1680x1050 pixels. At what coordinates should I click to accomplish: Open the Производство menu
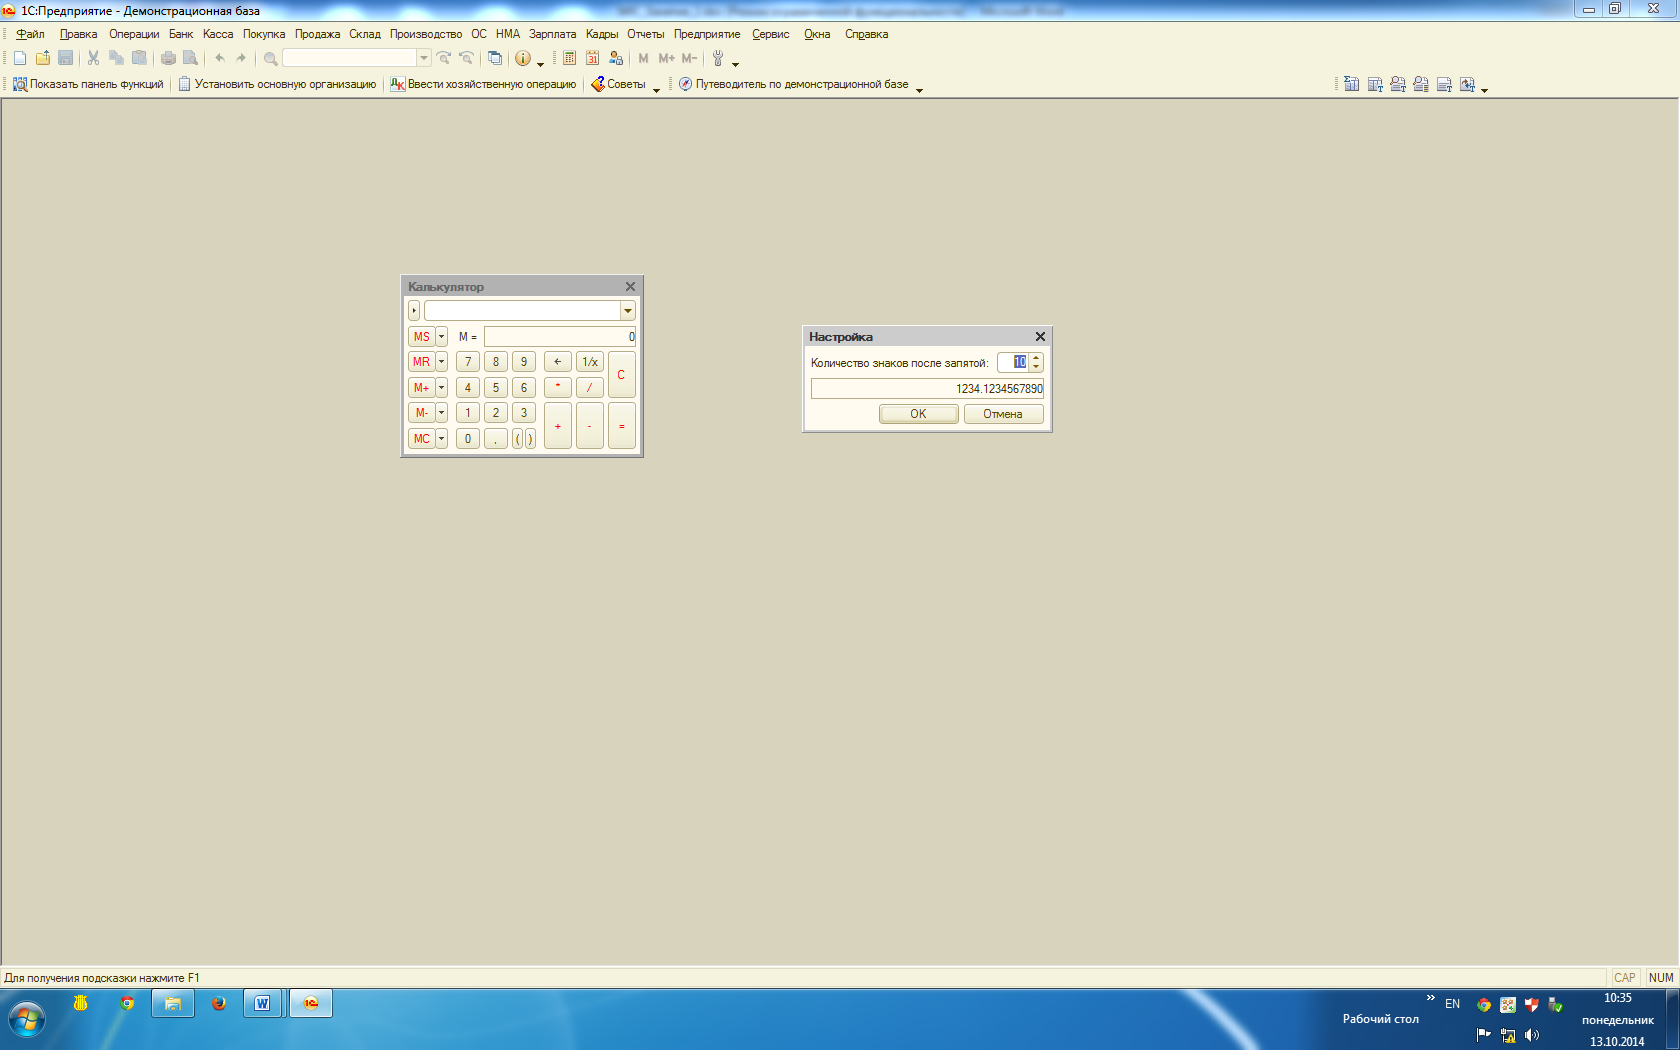[426, 34]
